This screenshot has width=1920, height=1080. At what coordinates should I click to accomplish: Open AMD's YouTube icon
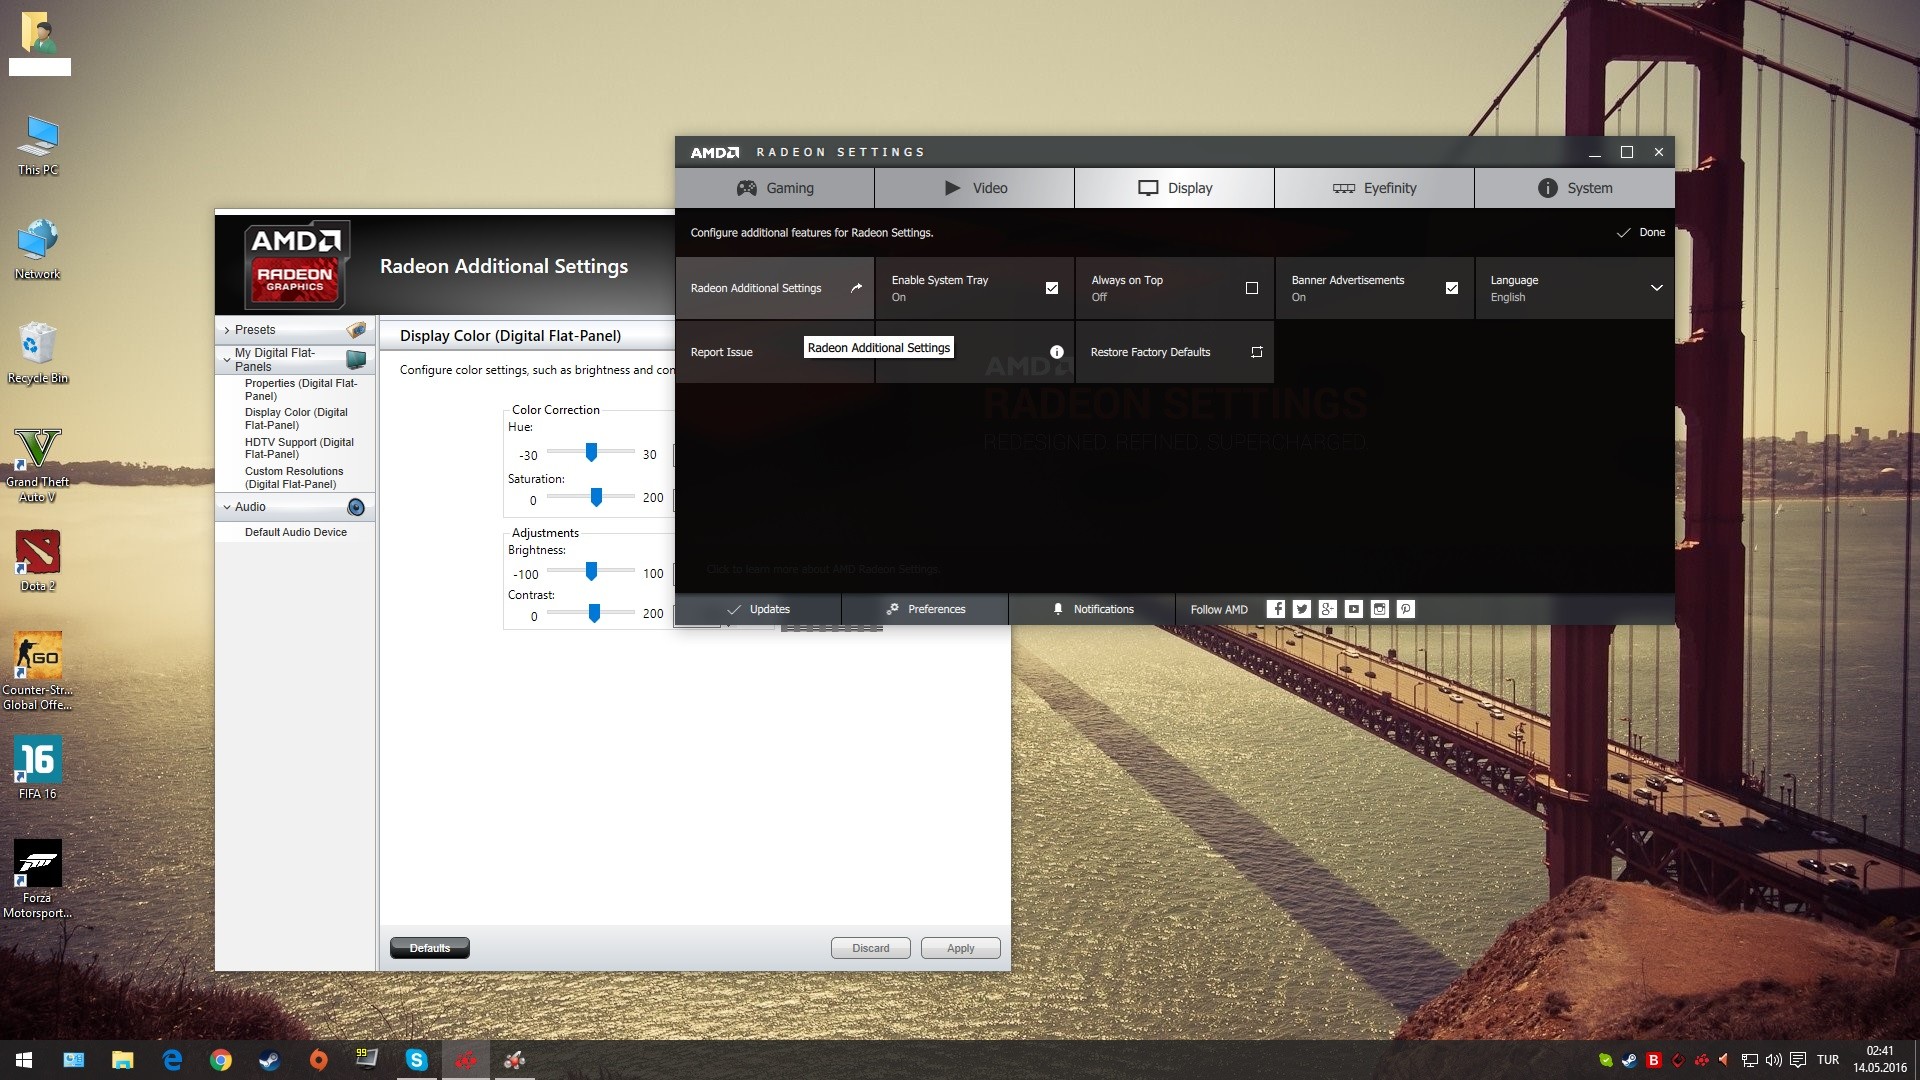1354,609
